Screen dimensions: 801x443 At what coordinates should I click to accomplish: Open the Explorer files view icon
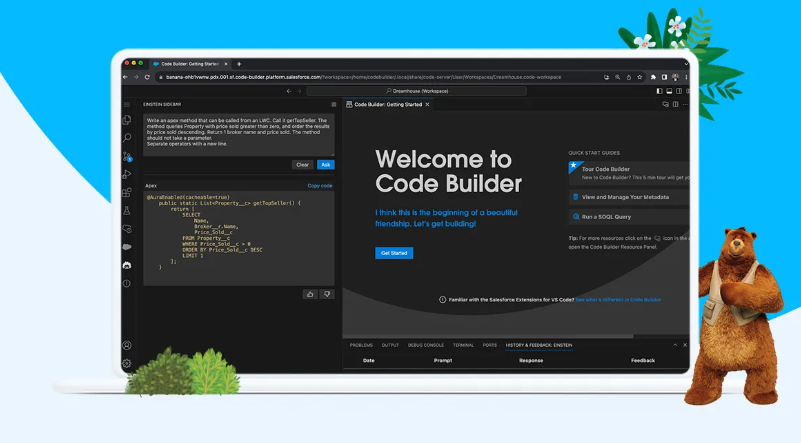click(127, 120)
